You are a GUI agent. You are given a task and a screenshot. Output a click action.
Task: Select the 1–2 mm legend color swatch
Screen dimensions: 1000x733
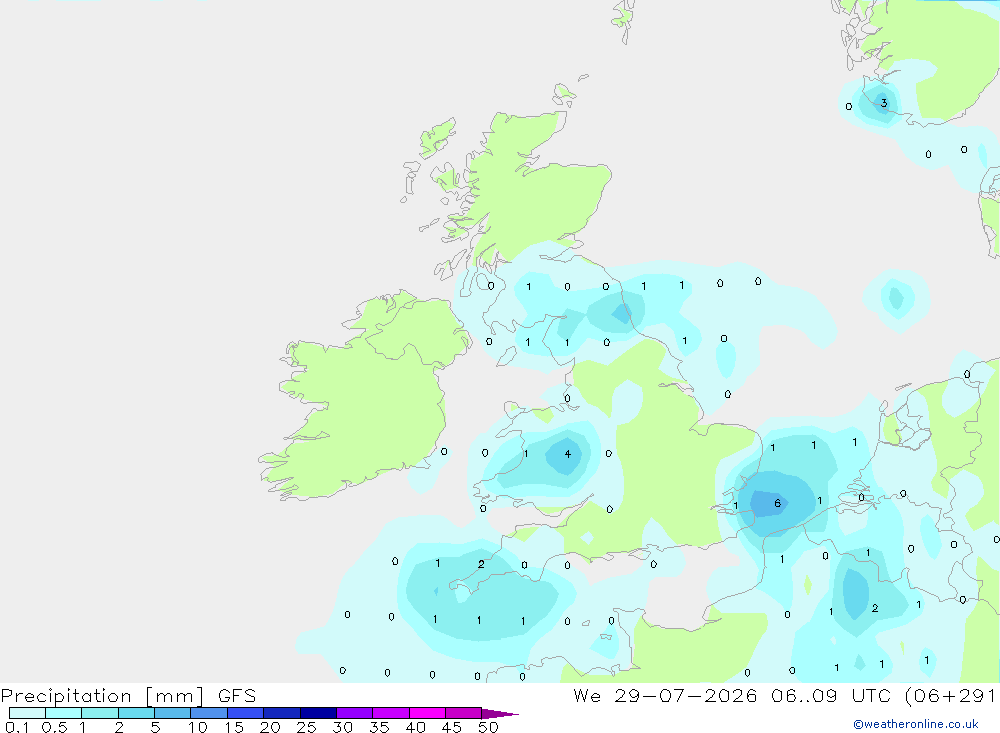pyautogui.click(x=99, y=713)
